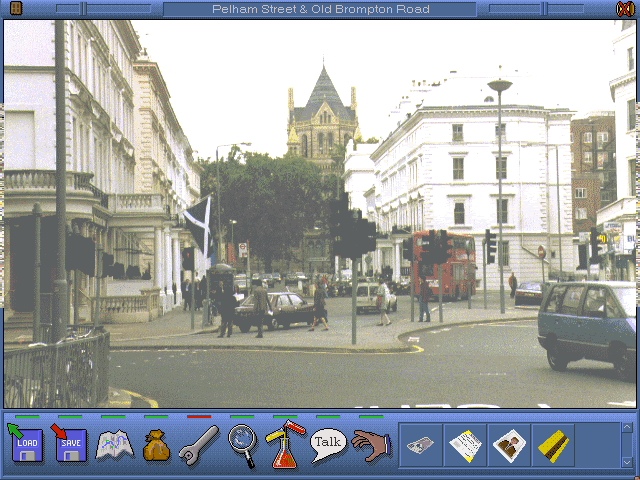This screenshot has height=480, width=640.
Task: Select the grabbing hand pick-up icon
Action: (x=371, y=444)
